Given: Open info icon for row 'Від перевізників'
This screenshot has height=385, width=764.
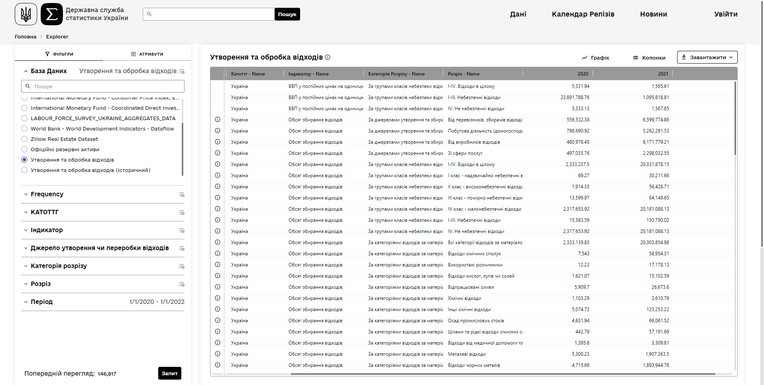Looking at the screenshot, I should click(x=217, y=119).
